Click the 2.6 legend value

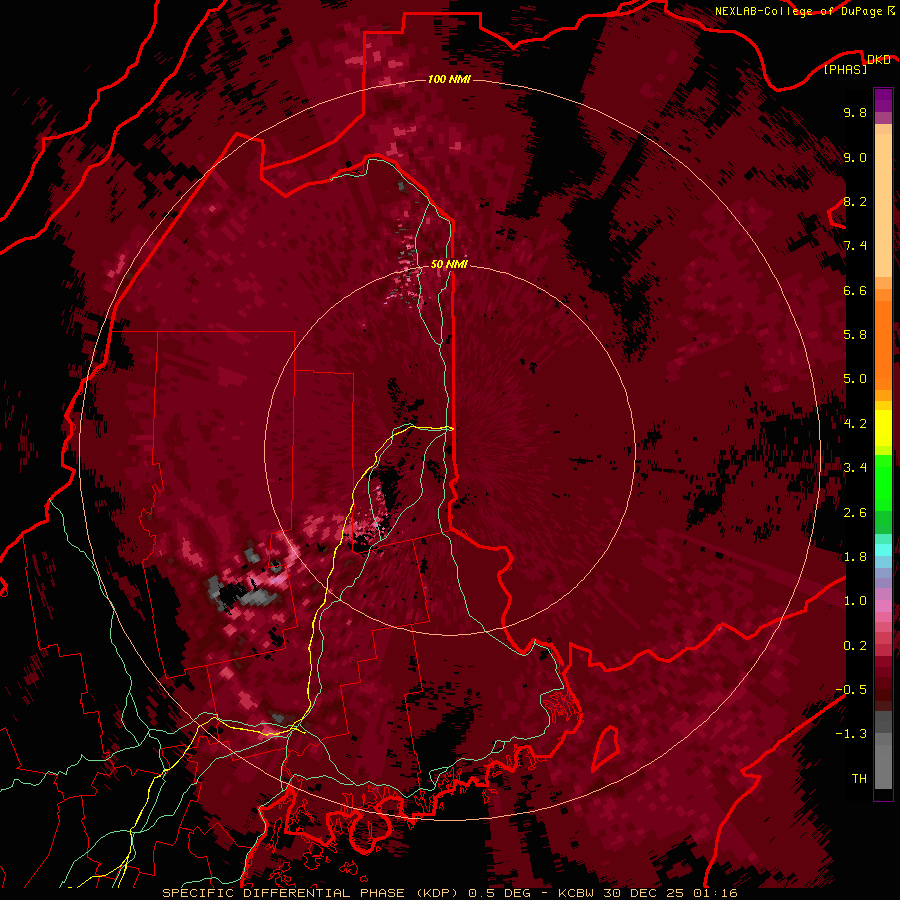855,512
